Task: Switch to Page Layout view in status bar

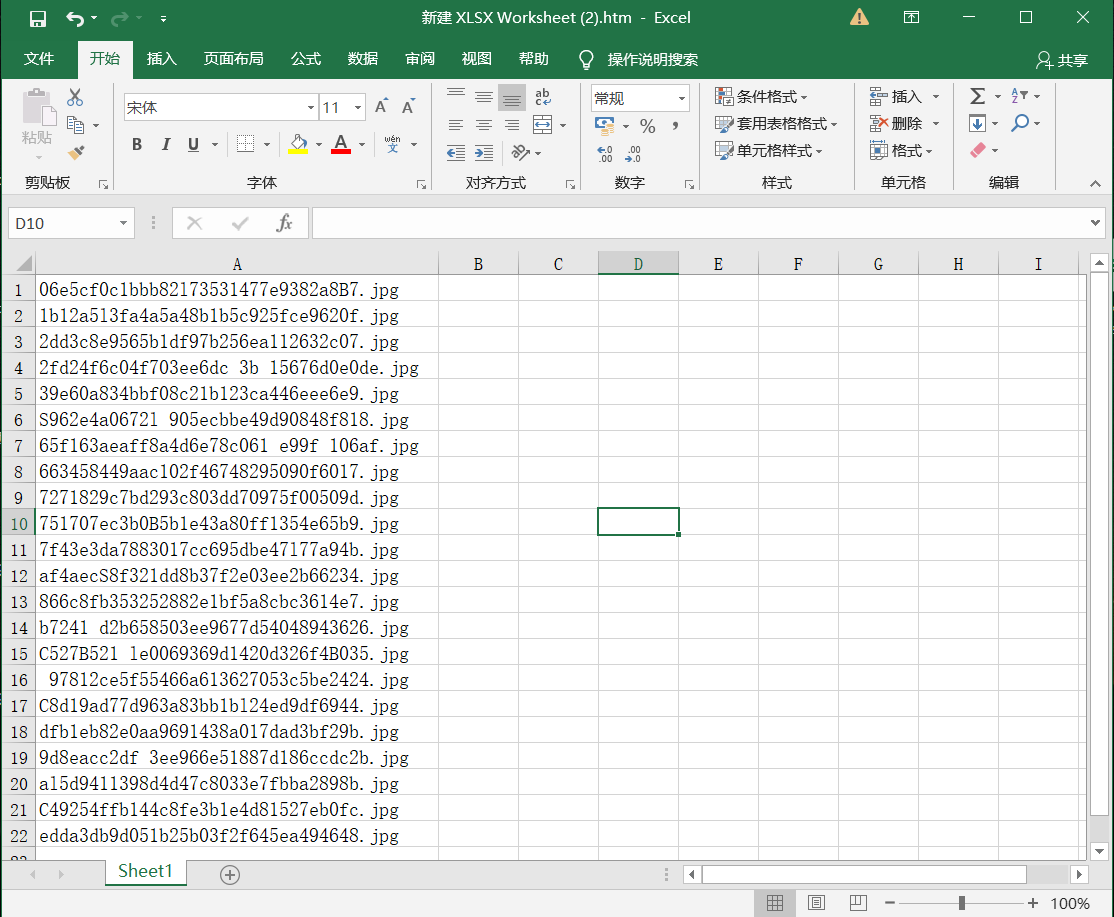Action: point(816,903)
